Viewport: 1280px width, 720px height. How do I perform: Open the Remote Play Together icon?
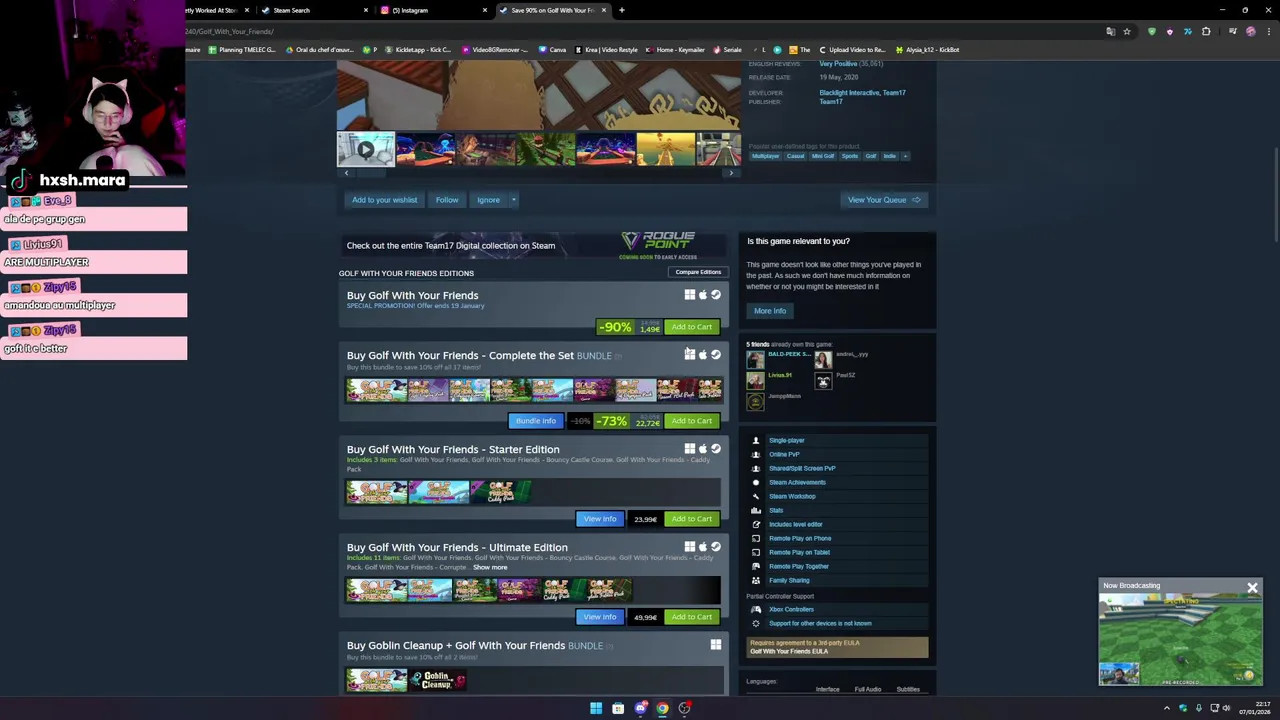(x=756, y=566)
